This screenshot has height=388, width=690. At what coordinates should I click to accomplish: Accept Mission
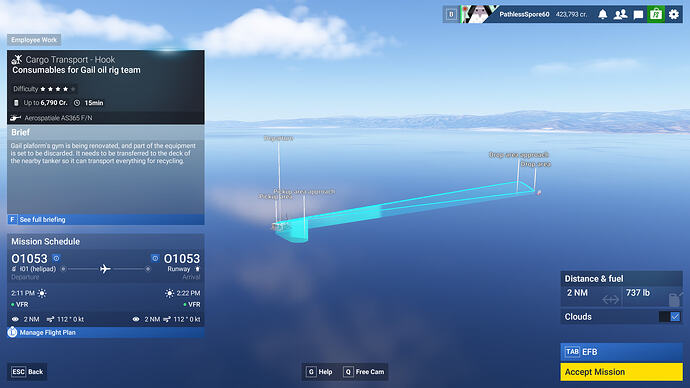pos(621,372)
